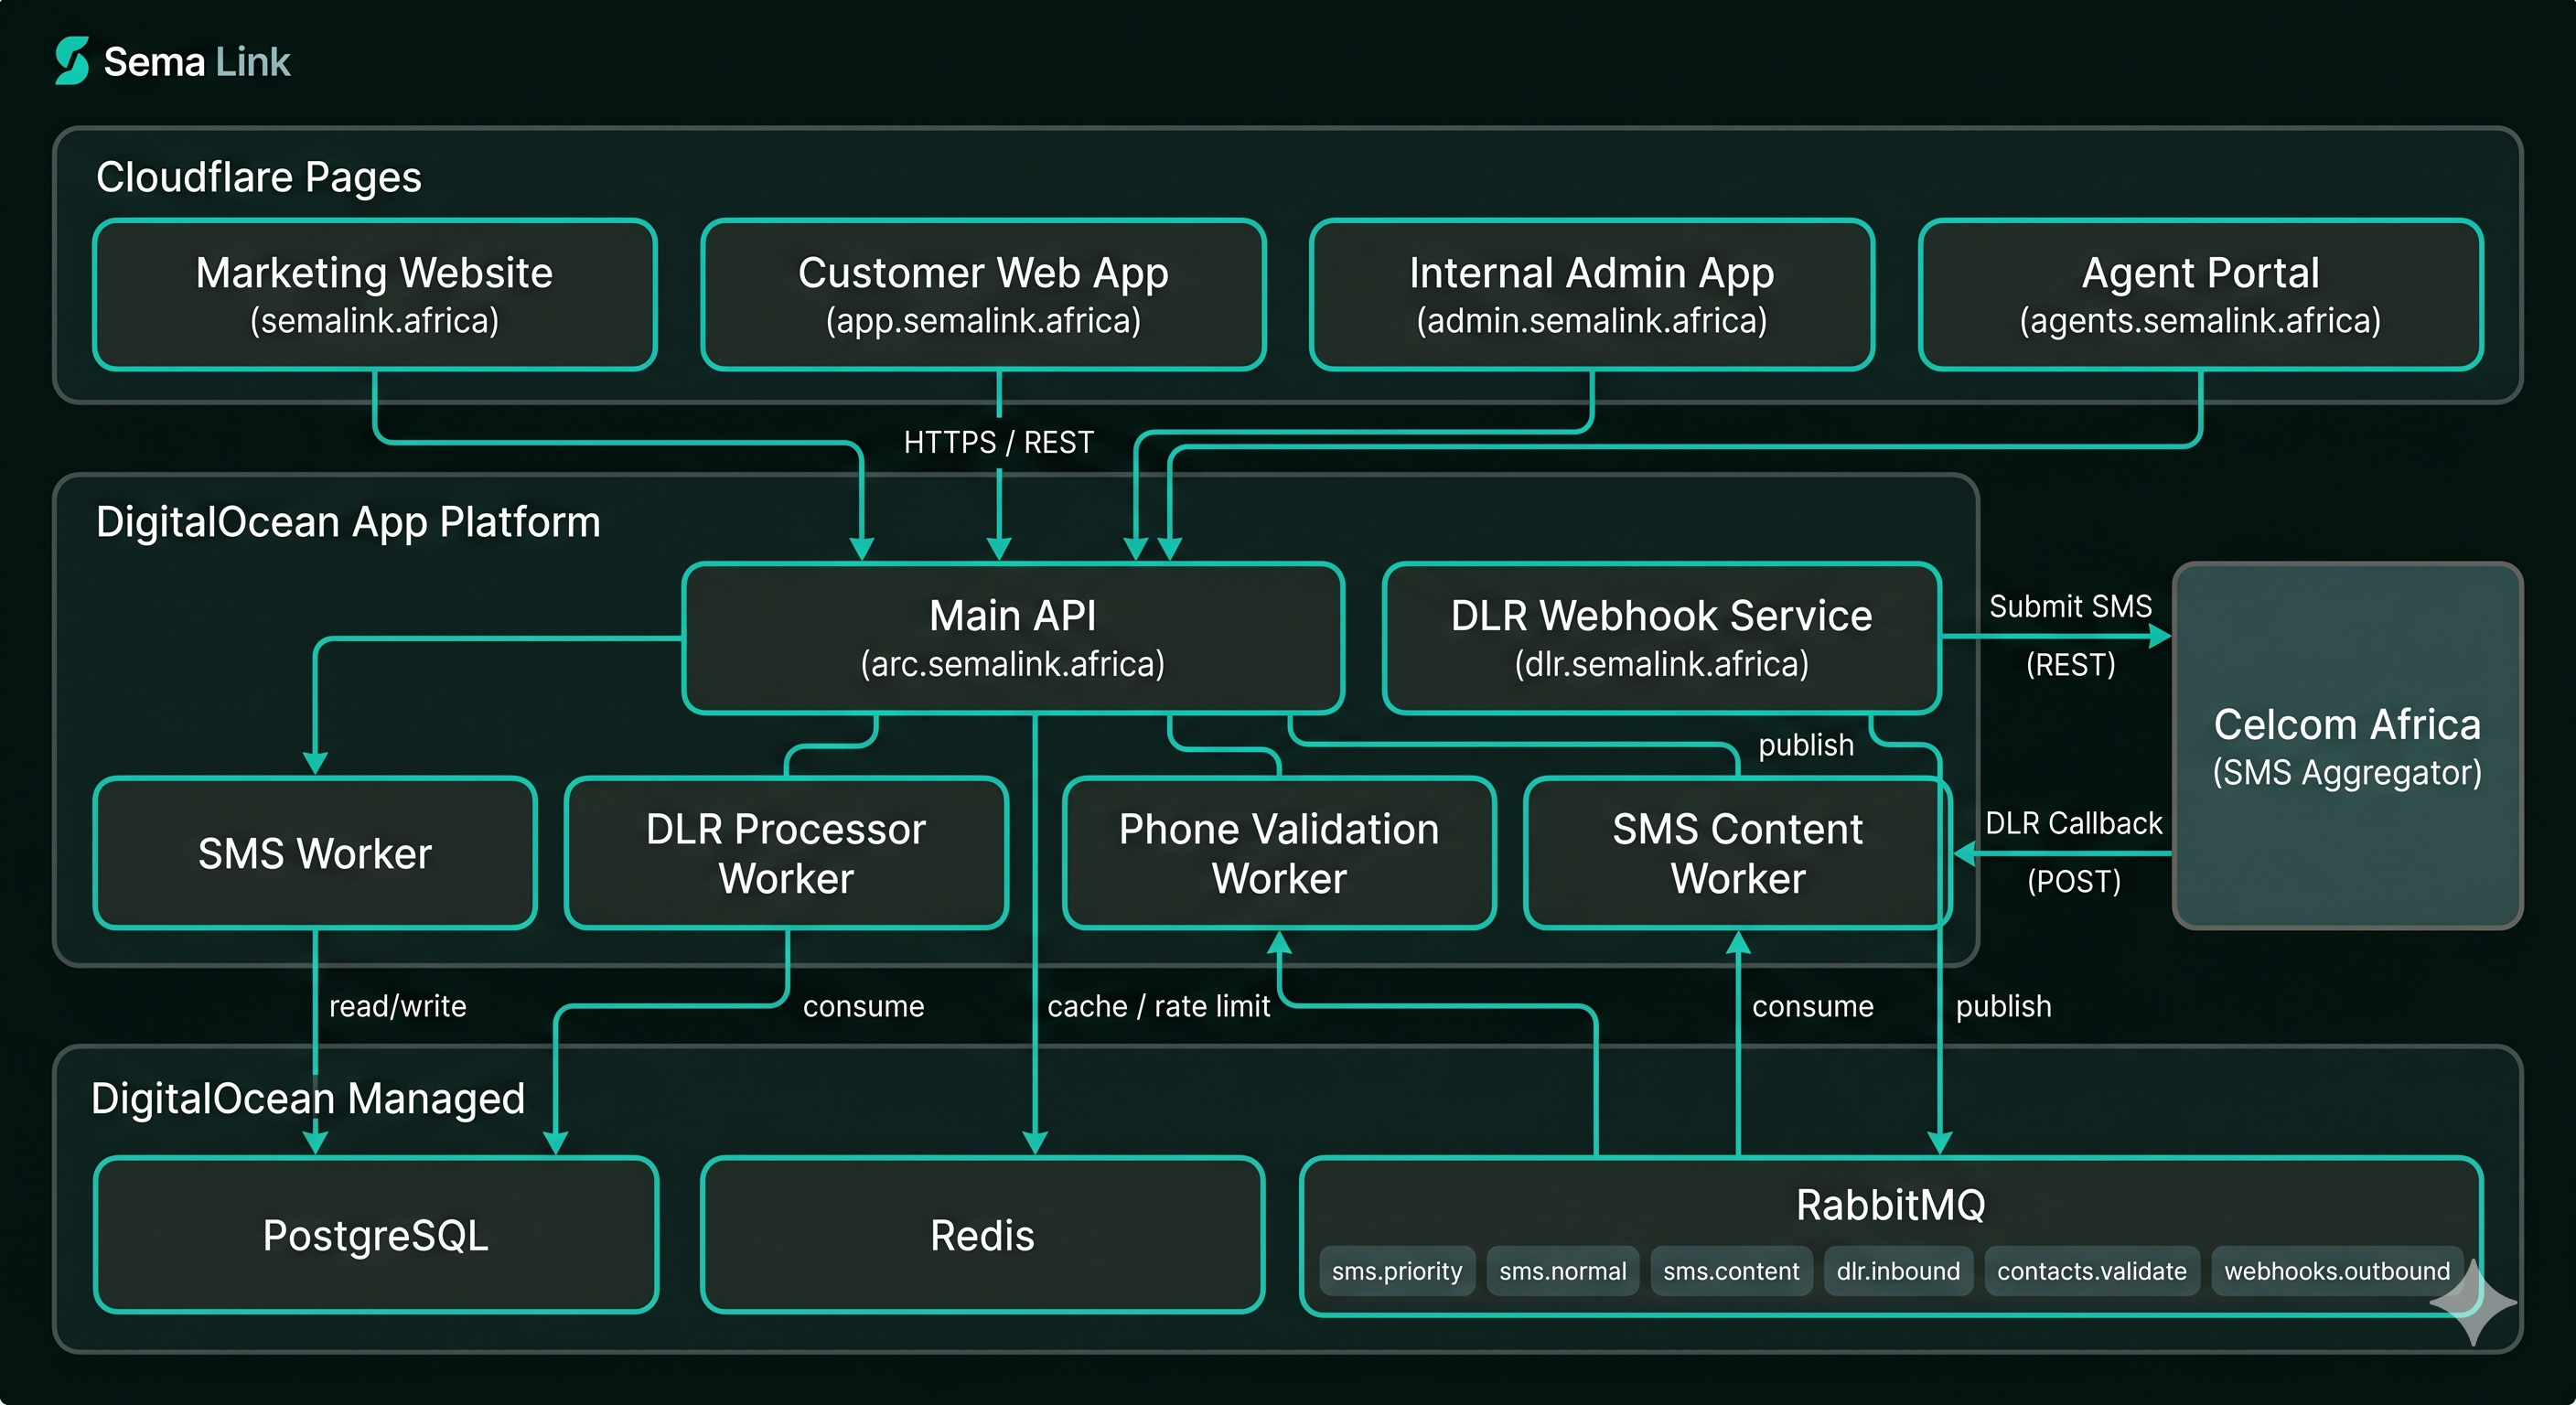
Task: Click the cache / rate limit label
Action: 1159,1006
